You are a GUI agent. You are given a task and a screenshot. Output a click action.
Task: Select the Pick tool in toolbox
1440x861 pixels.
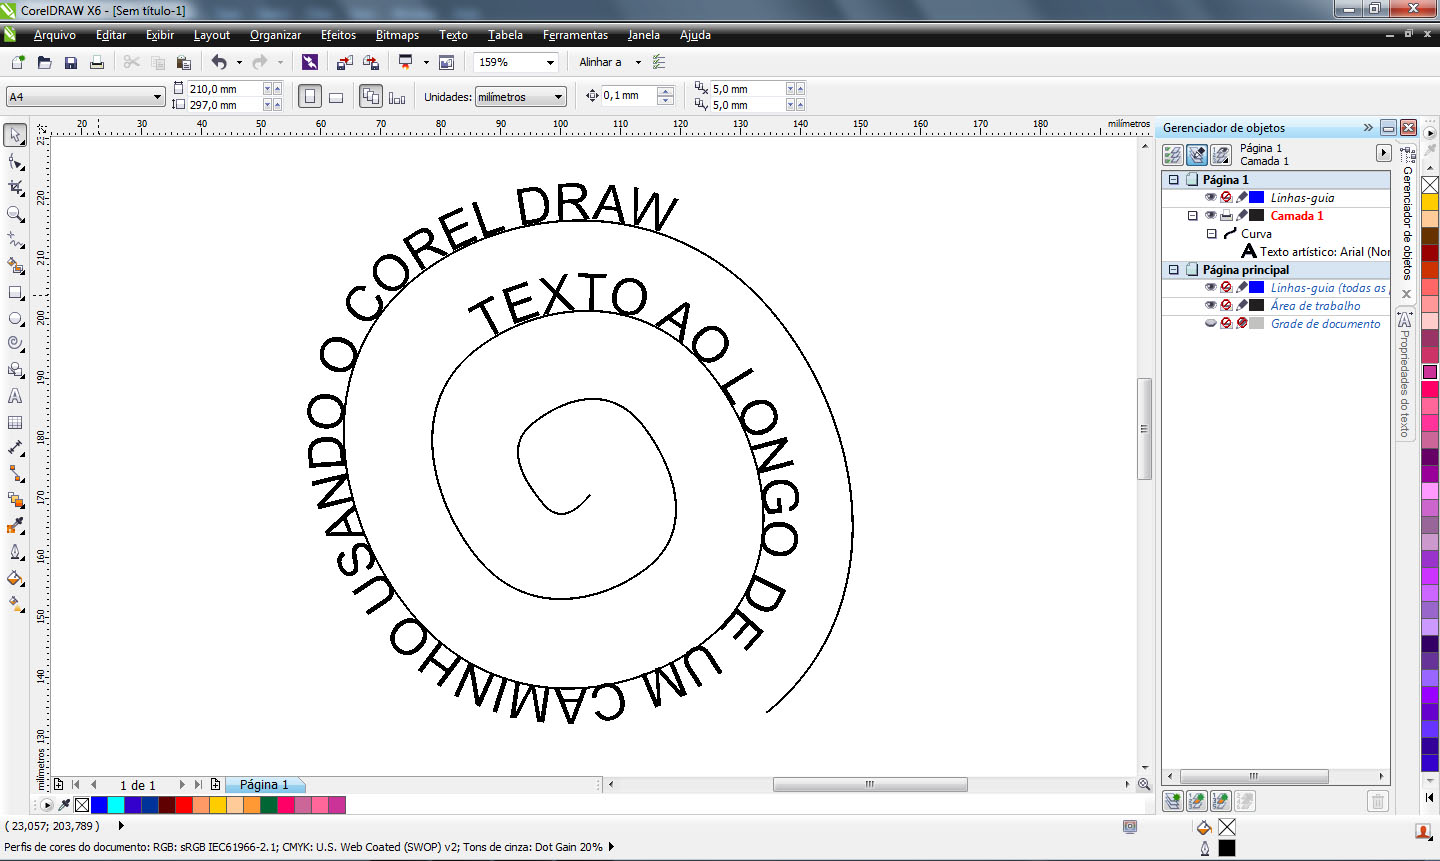pyautogui.click(x=15, y=135)
